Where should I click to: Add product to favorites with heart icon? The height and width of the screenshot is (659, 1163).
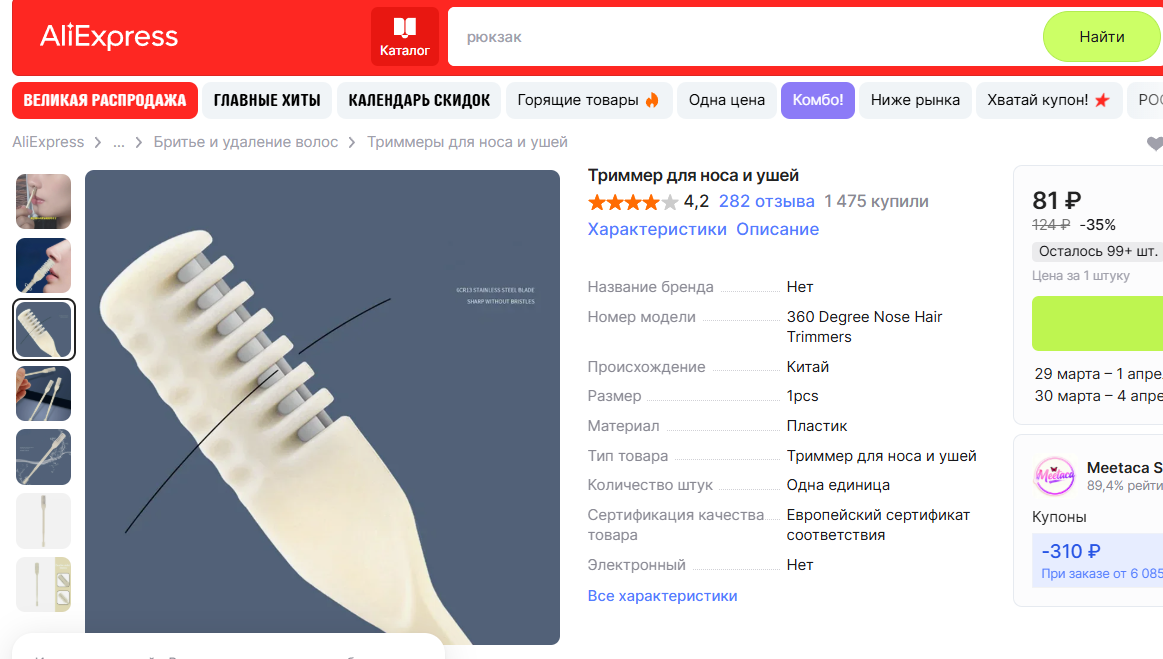tap(1155, 143)
